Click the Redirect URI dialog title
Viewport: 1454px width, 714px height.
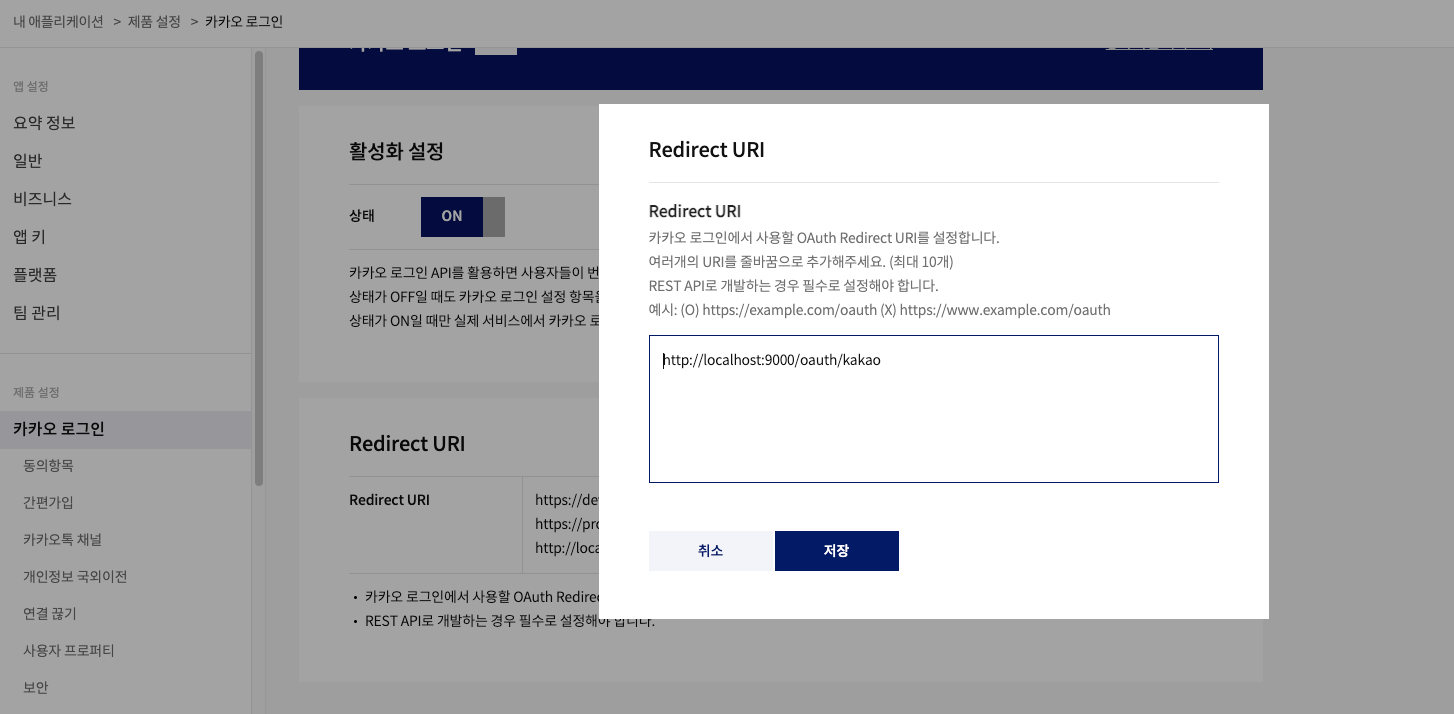(x=707, y=150)
